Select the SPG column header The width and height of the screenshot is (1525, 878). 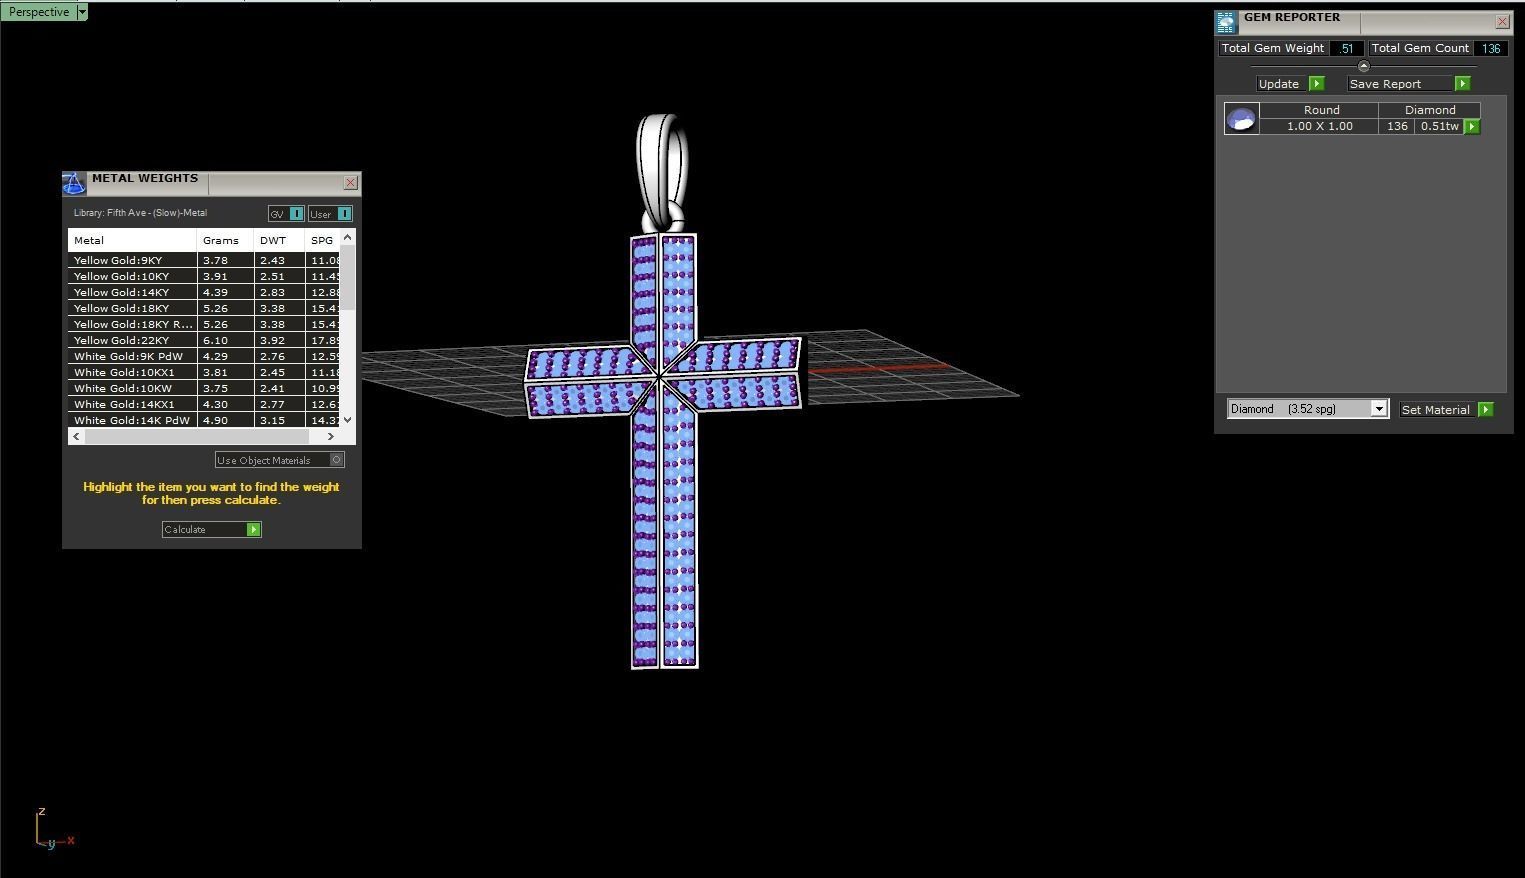(323, 240)
